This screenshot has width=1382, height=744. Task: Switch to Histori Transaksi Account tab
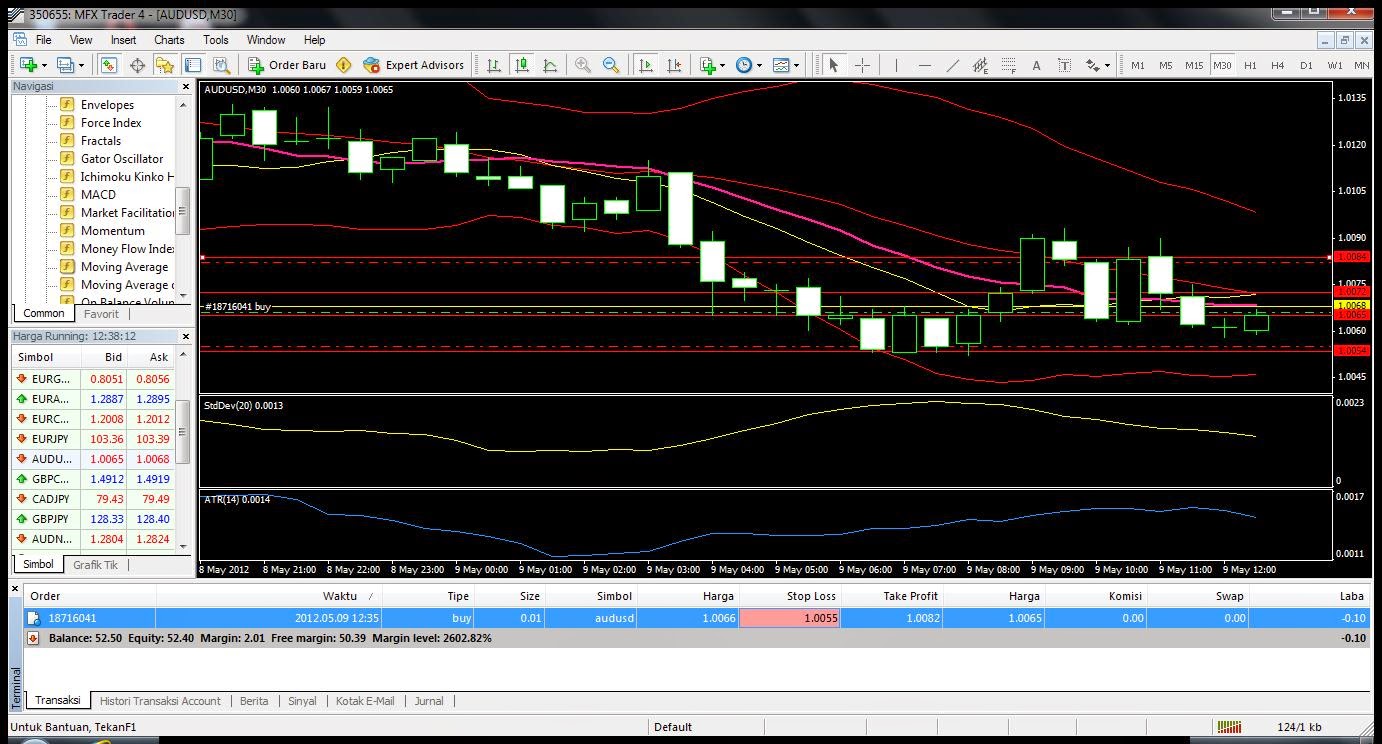tap(160, 701)
